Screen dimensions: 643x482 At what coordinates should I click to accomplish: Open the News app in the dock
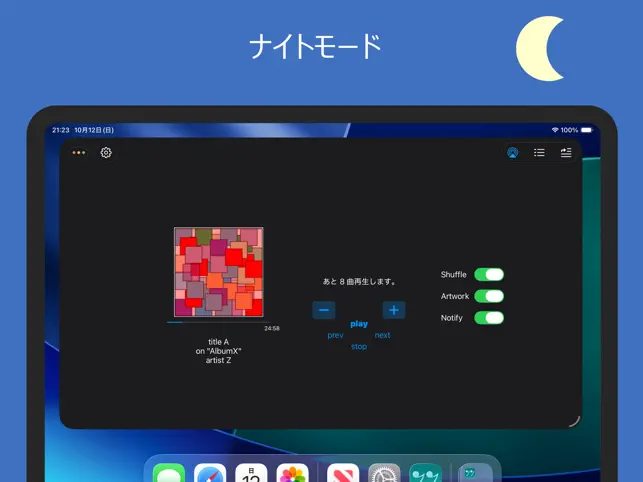point(343,473)
